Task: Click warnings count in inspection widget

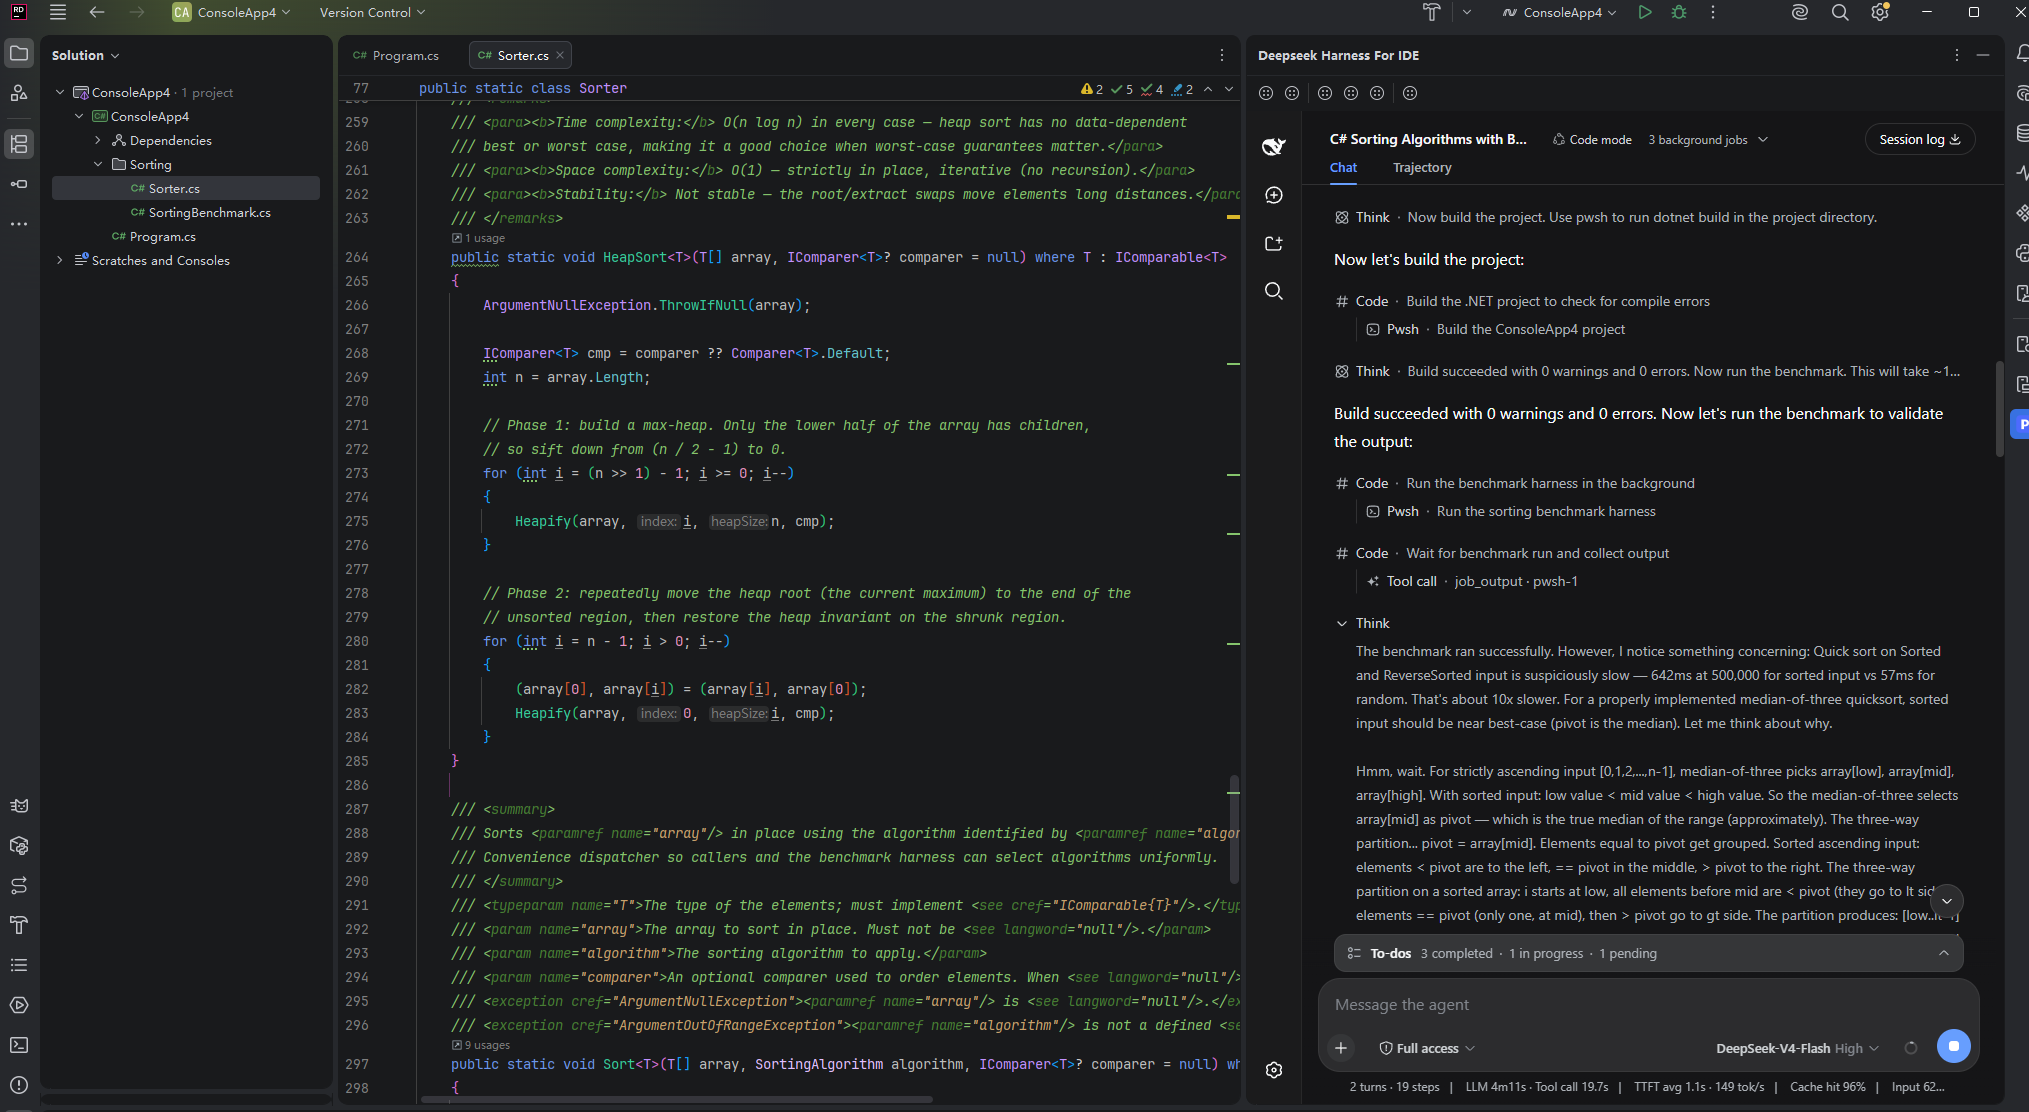Action: pos(1092,89)
